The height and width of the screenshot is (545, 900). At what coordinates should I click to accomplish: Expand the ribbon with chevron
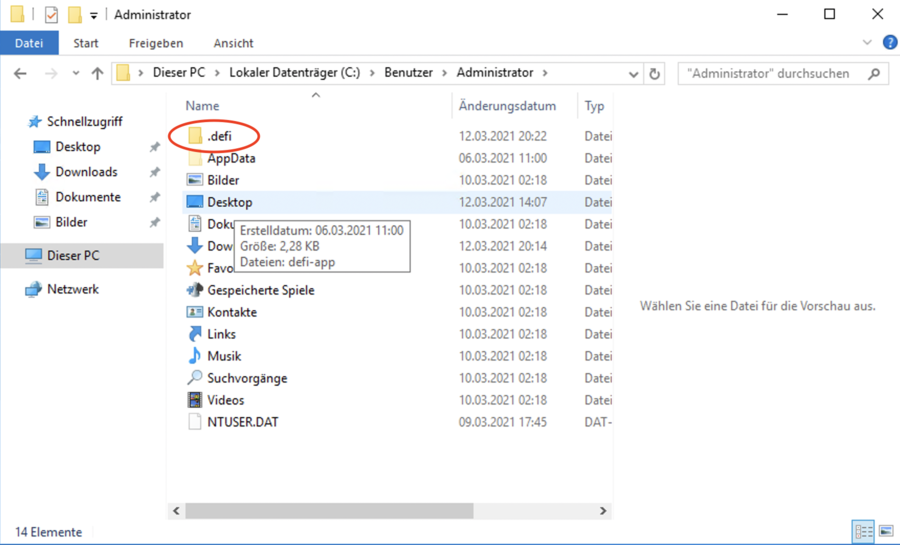pos(867,43)
